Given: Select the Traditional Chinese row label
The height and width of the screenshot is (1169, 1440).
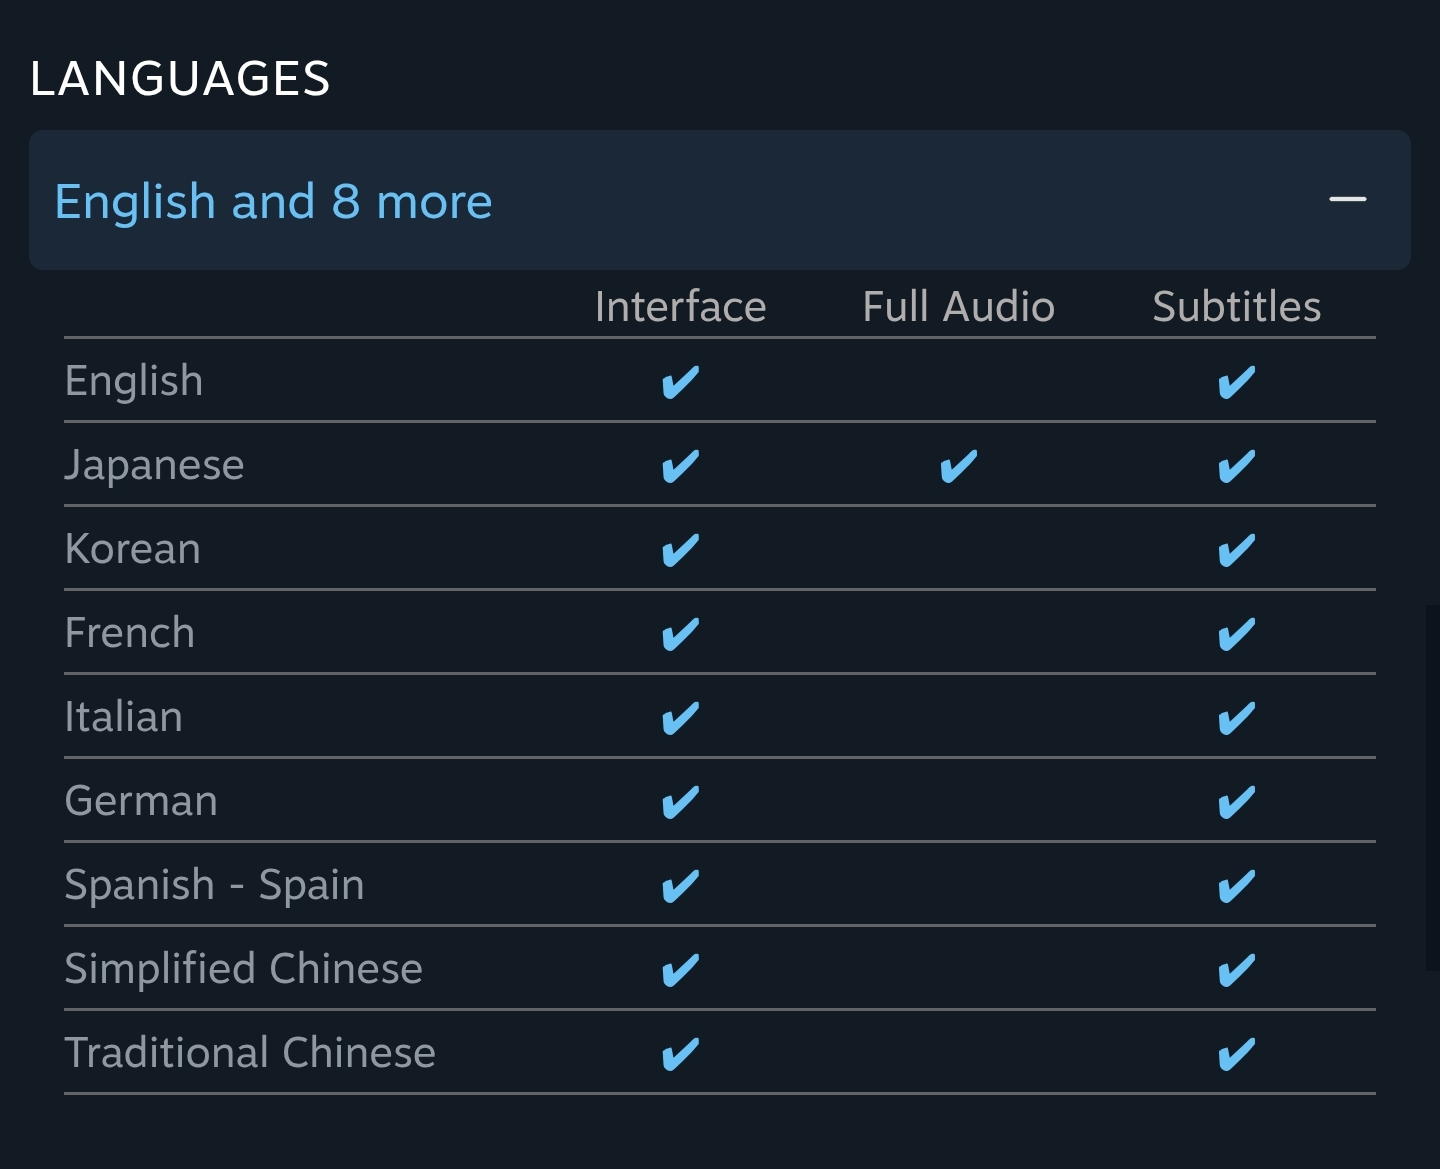Looking at the screenshot, I should pyautogui.click(x=250, y=1053).
